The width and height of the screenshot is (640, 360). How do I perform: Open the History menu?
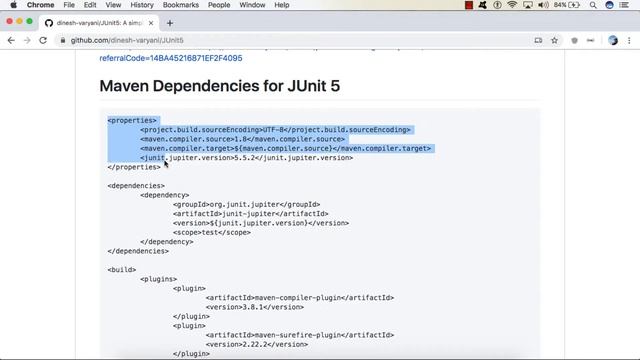tap(142, 5)
